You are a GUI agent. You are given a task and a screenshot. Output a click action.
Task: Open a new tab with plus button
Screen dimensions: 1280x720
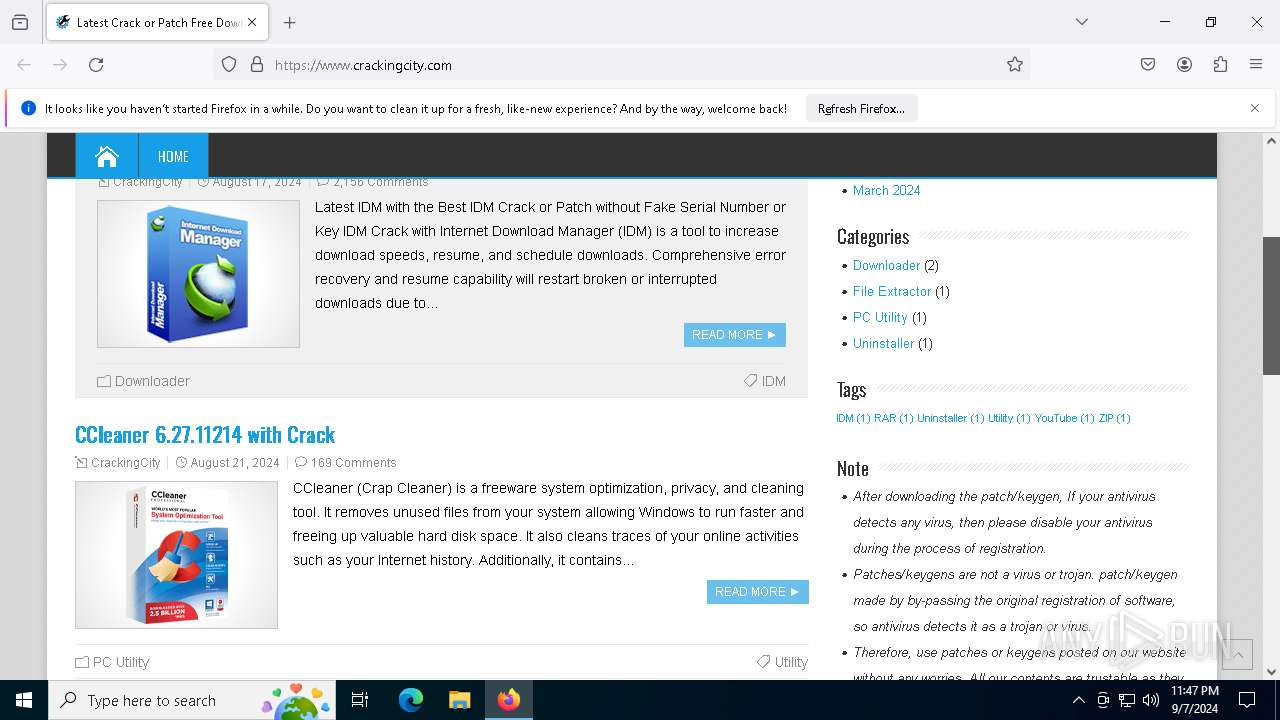(289, 22)
